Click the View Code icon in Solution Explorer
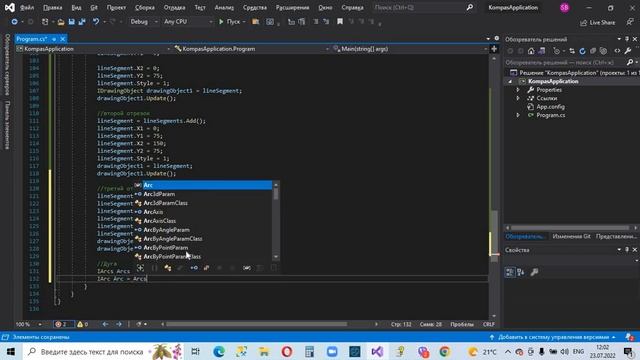This screenshot has width=640, height=360. click(617, 51)
